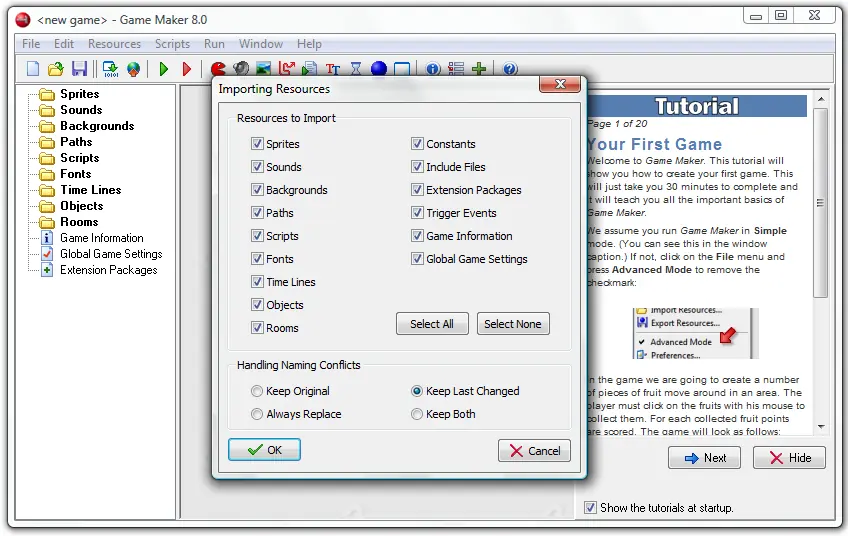Confirm import with the OK button
848x536 pixels.
(264, 450)
